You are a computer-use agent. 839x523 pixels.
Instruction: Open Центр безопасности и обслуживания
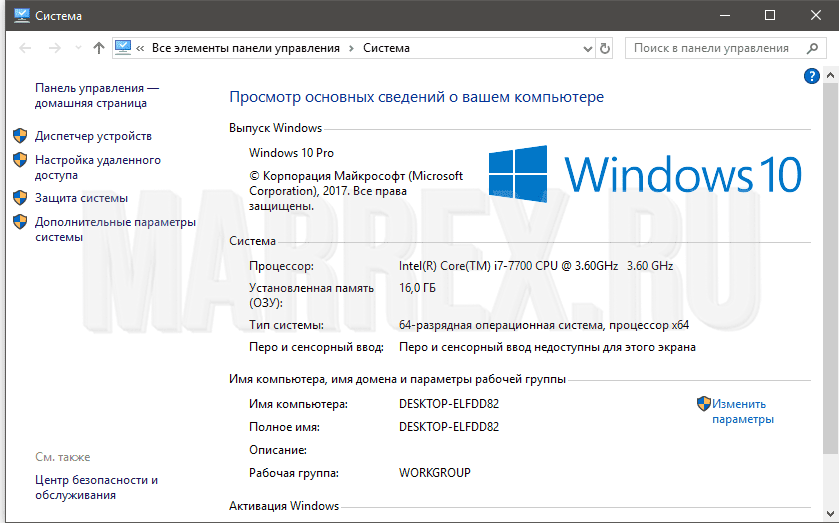[96, 487]
